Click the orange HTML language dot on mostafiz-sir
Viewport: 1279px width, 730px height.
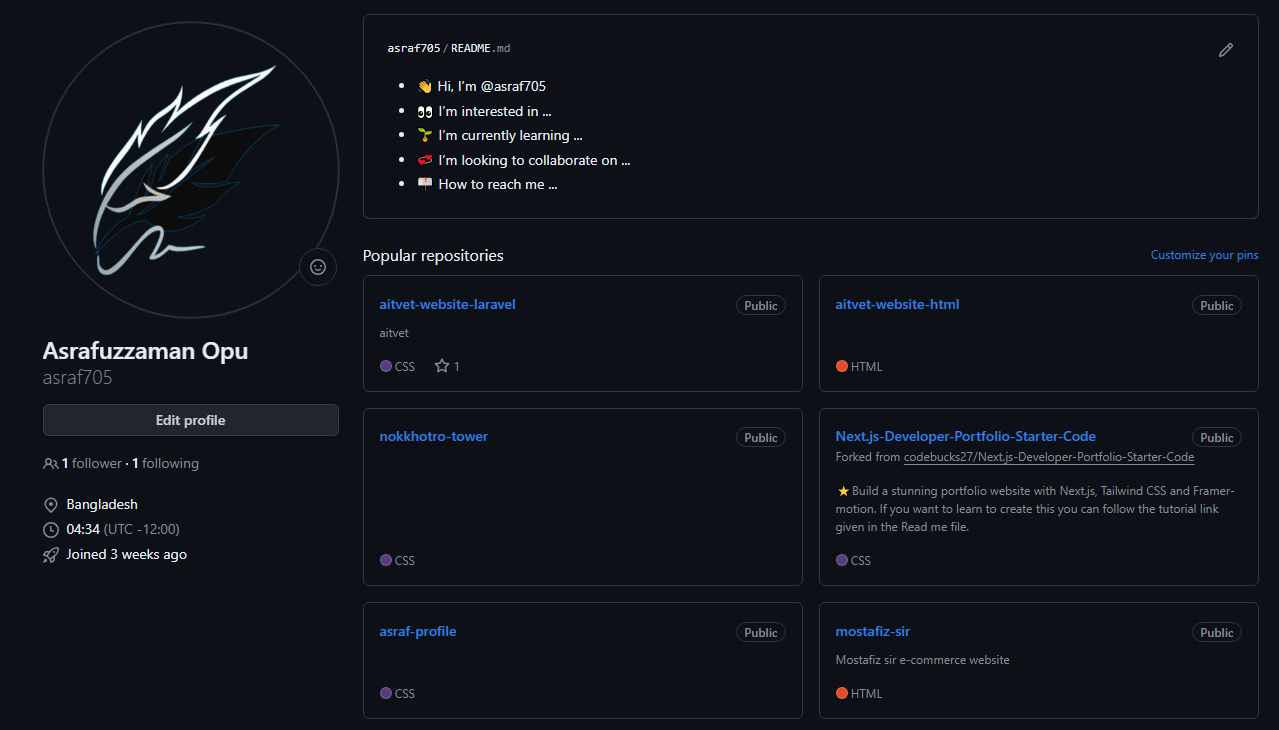(841, 693)
